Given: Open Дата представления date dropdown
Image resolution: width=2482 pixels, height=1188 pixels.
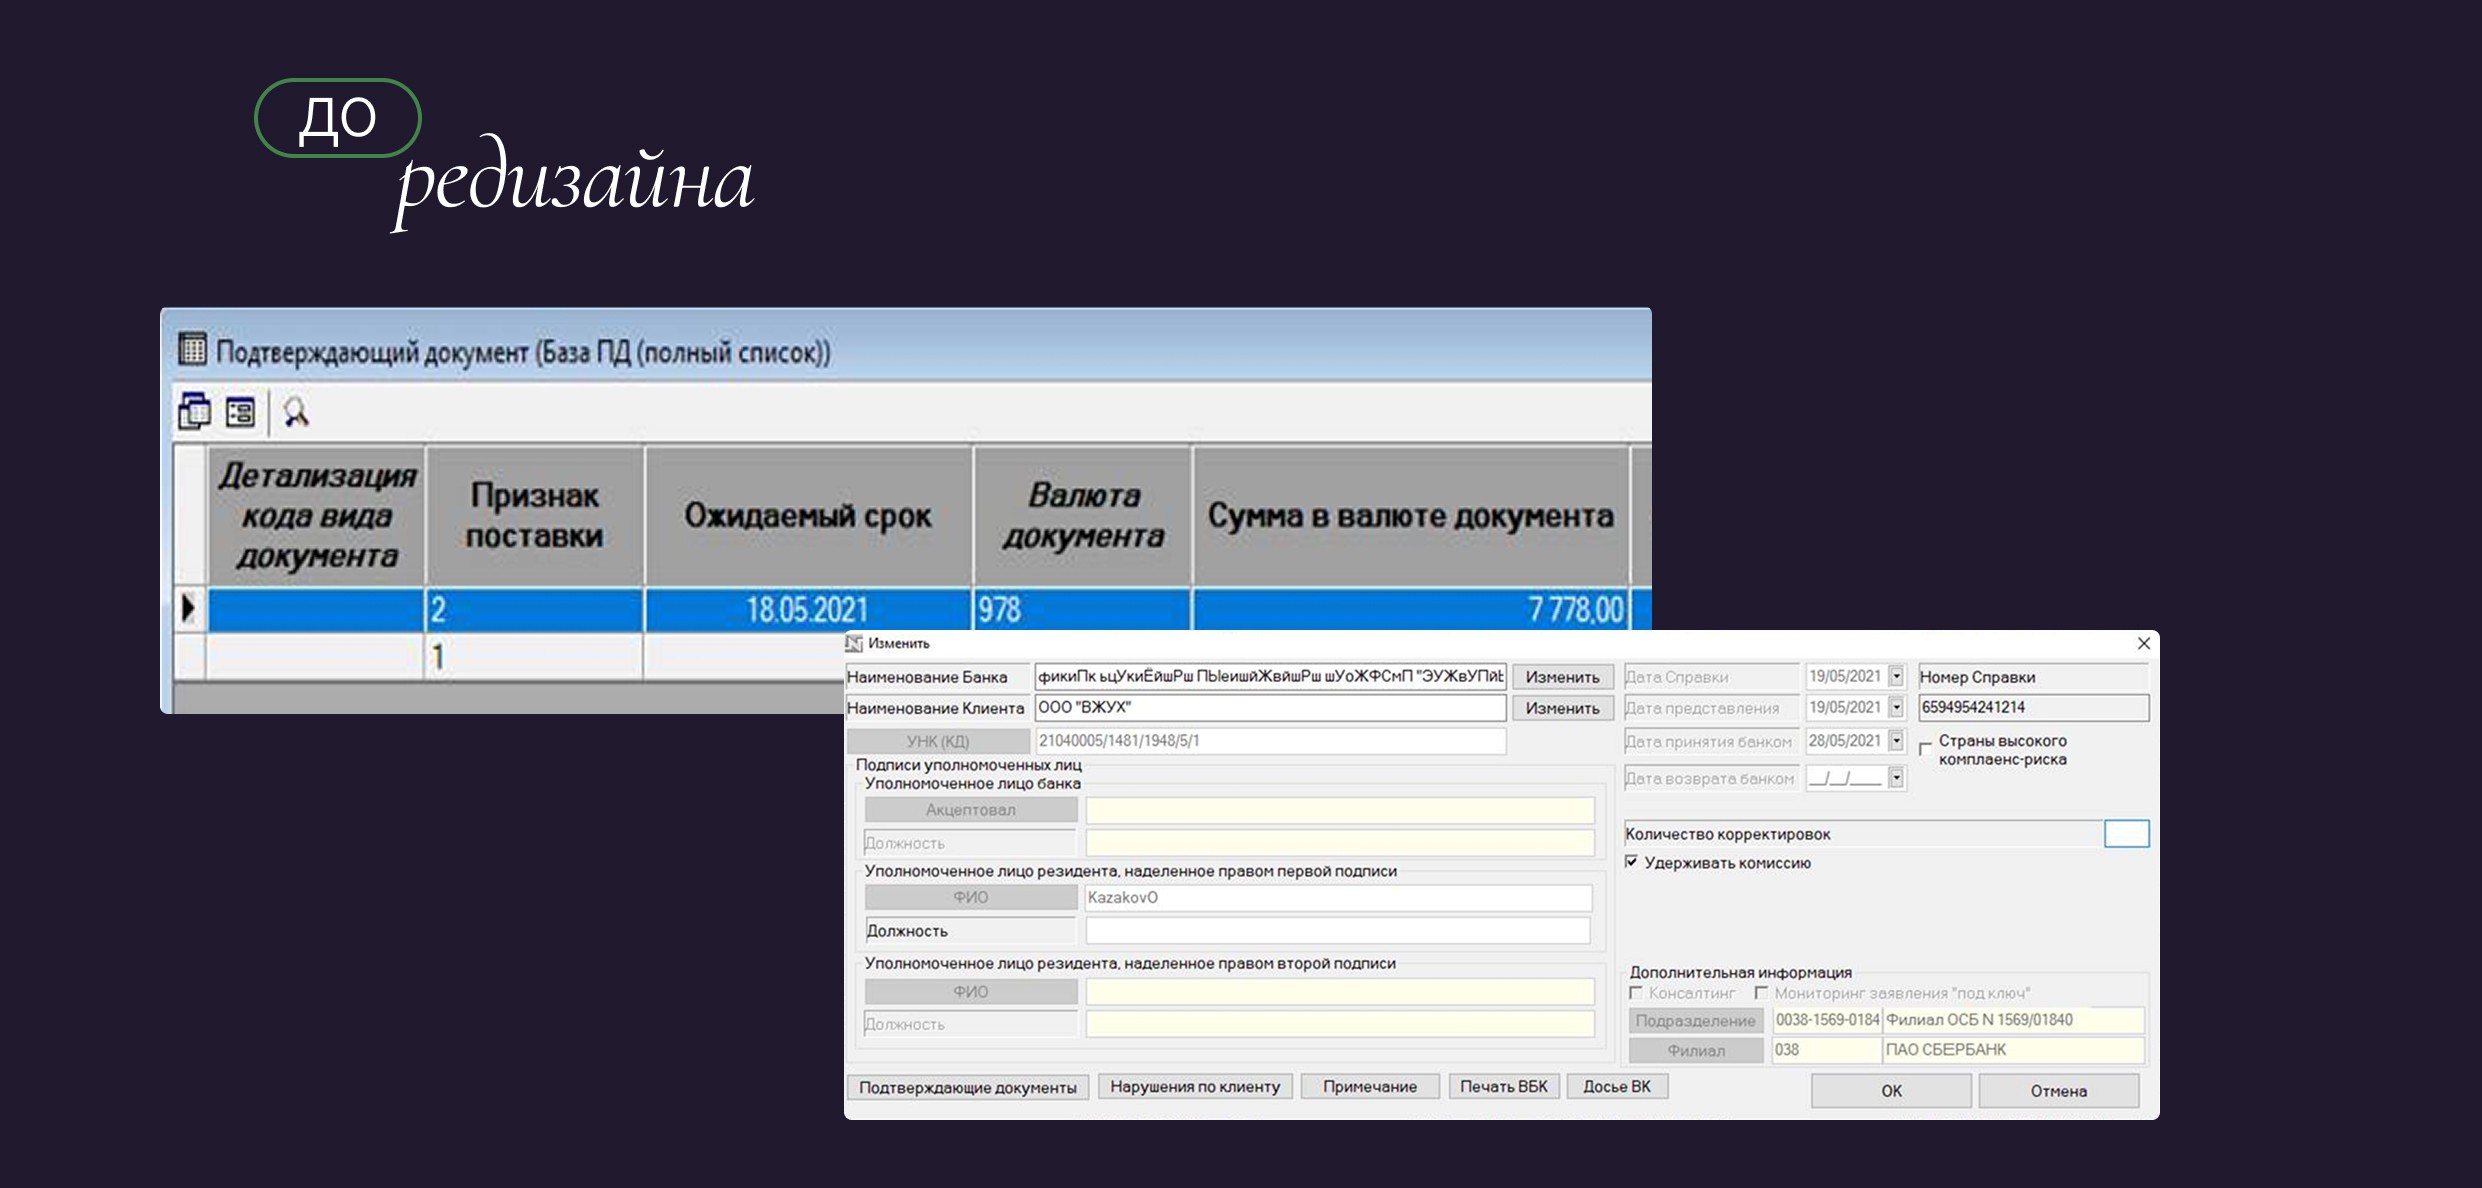Looking at the screenshot, I should point(1896,708).
